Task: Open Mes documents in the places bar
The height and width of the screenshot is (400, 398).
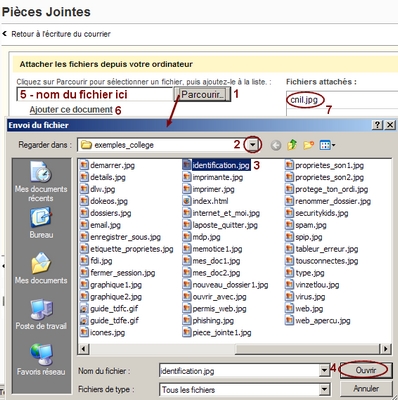Action: 41,269
